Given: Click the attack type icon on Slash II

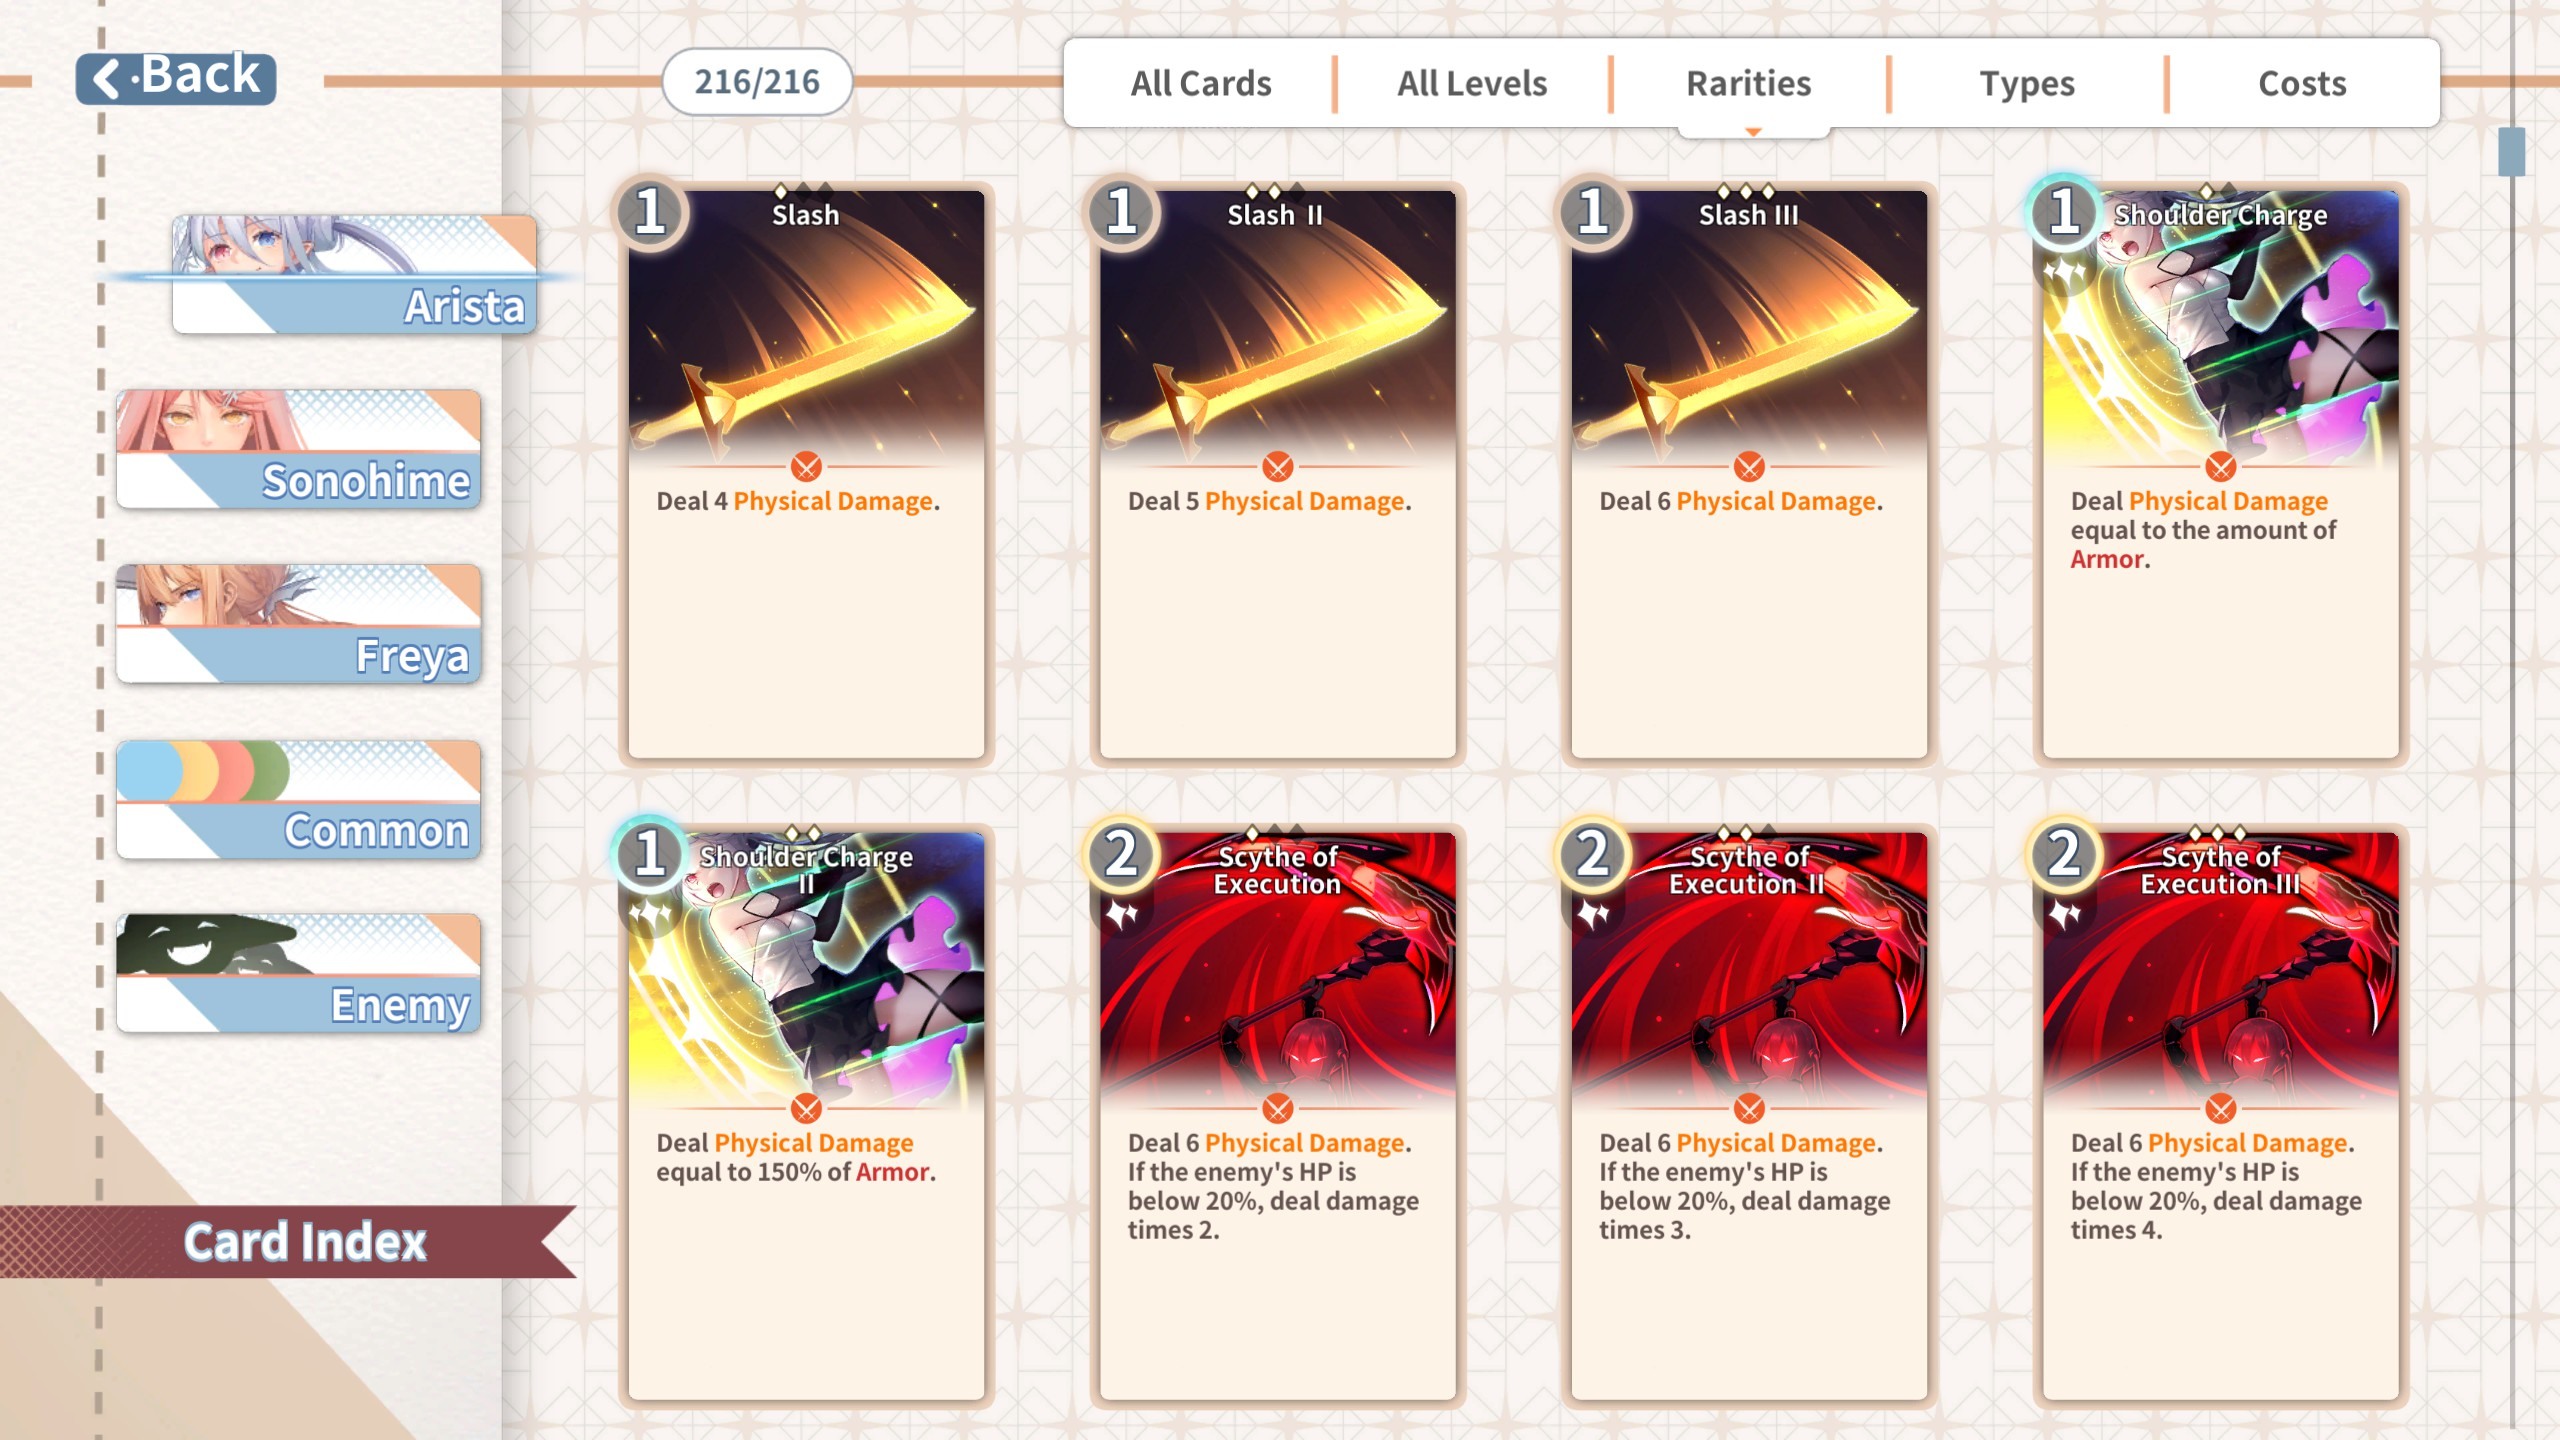Looking at the screenshot, I should point(1278,466).
